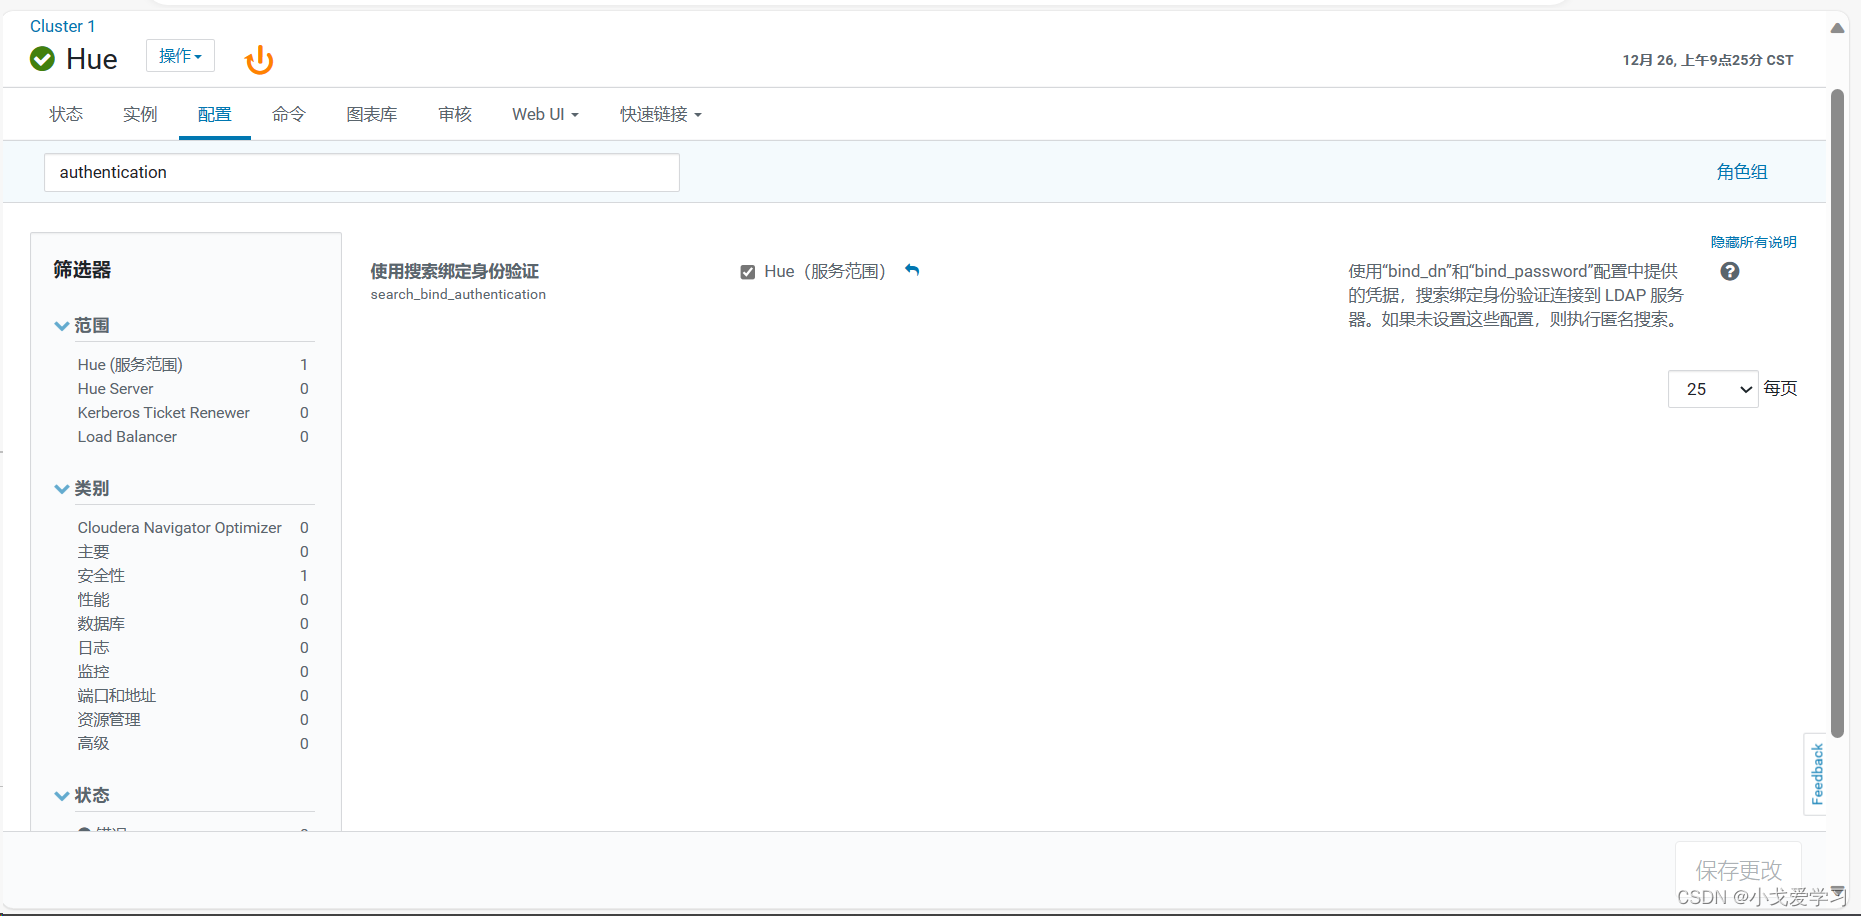Filter by 数据库 category
The width and height of the screenshot is (1861, 916).
pyautogui.click(x=102, y=624)
